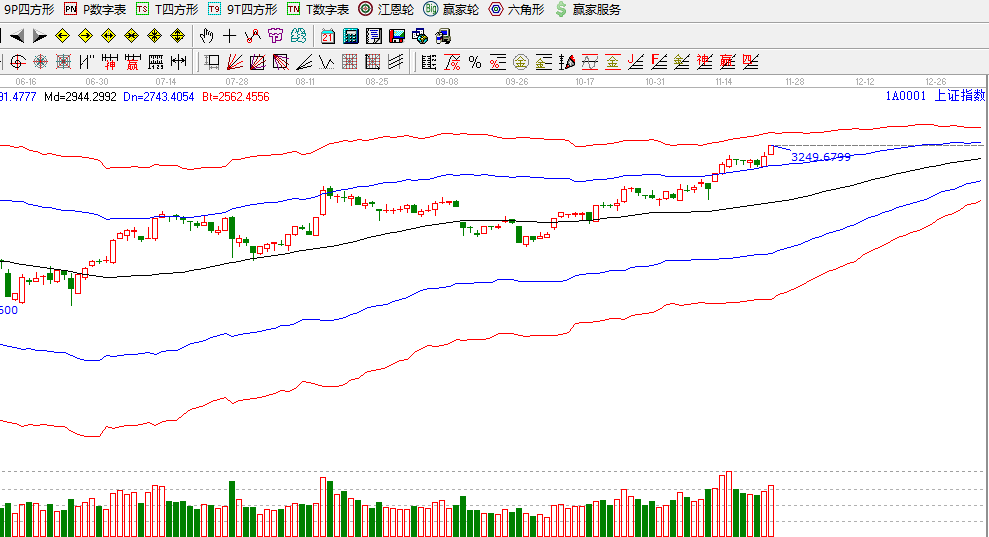Click the black right-pointing triangle arrow

39,36
